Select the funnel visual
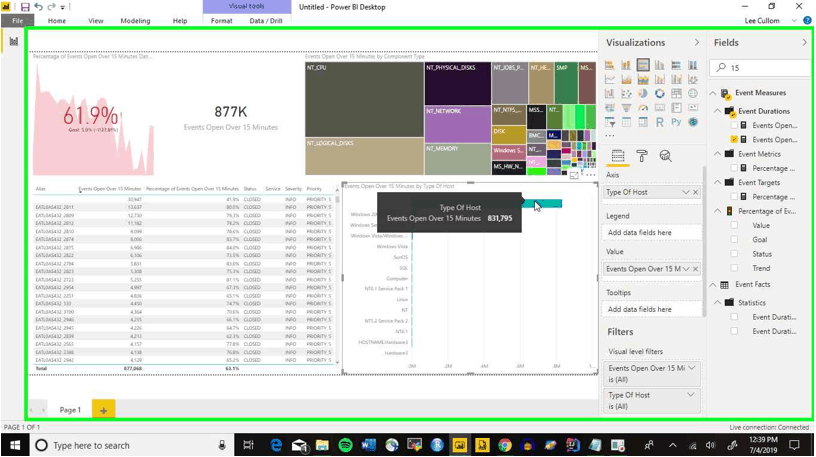Viewport: 816px width, 457px height. [x=626, y=108]
